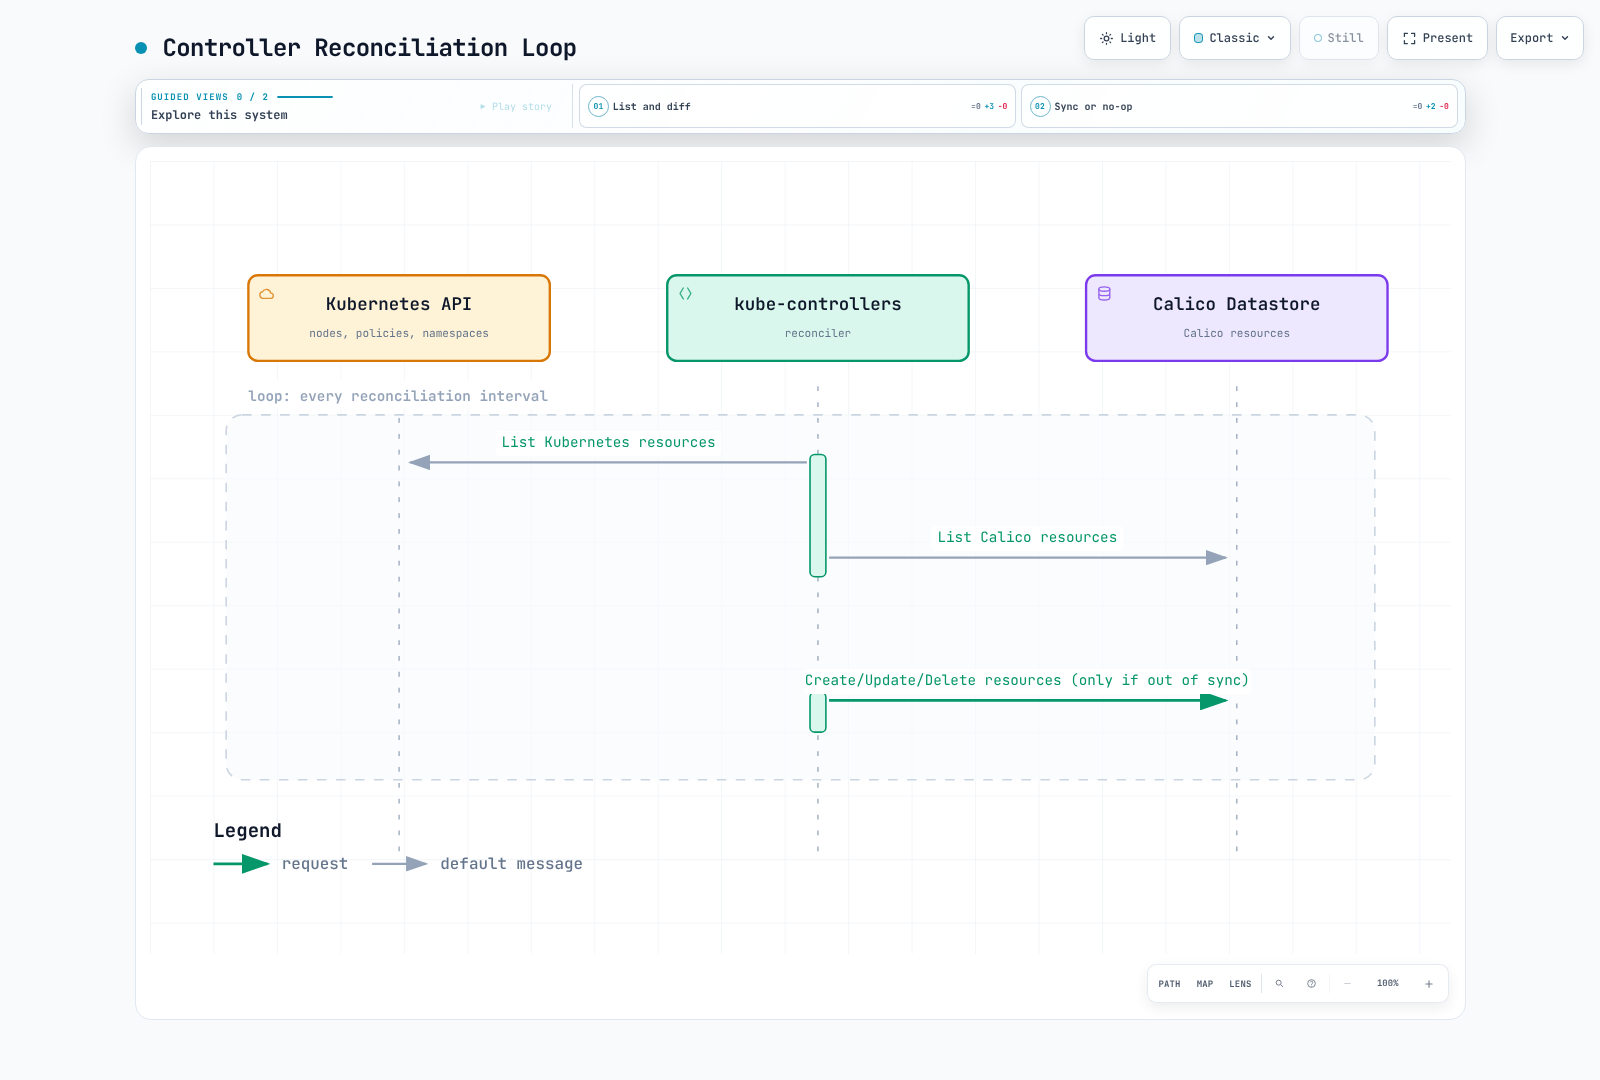1600x1080 pixels.
Task: Click the loop reconciliation interval label
Action: point(398,396)
